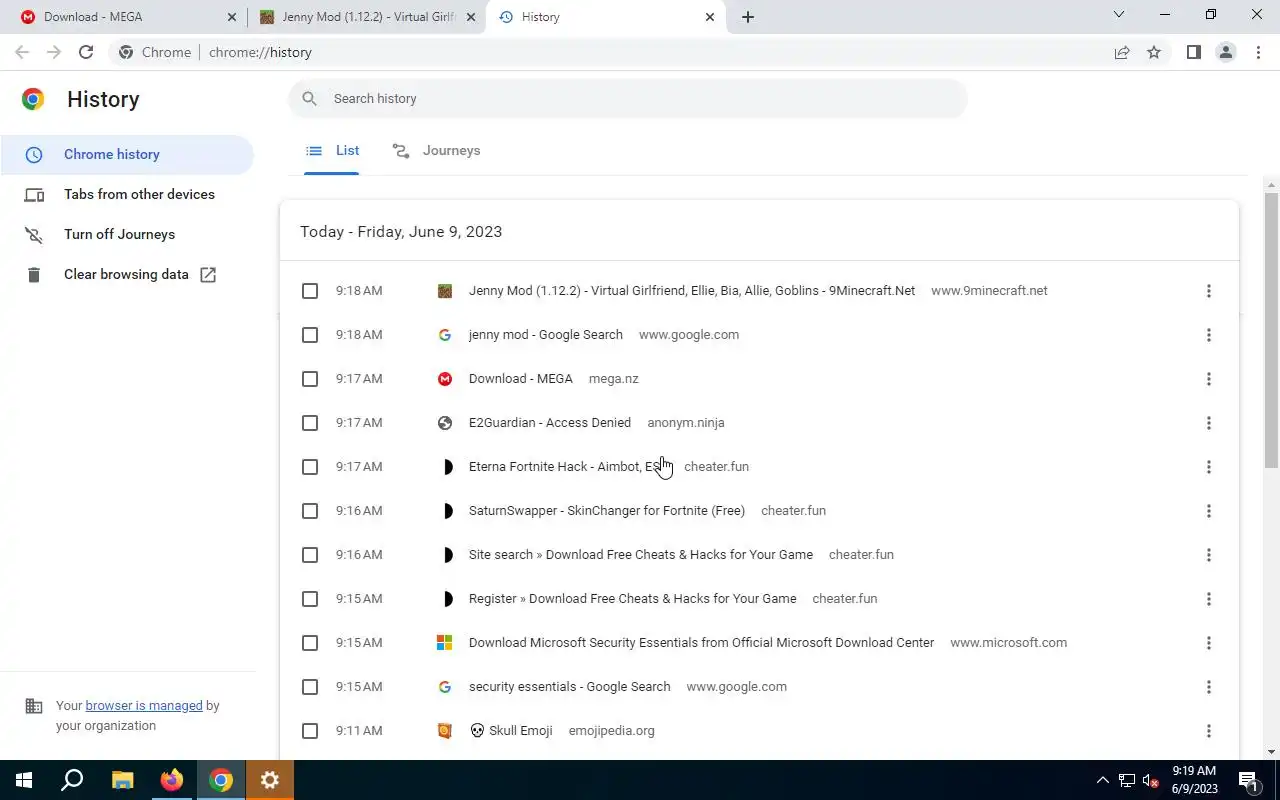
Task: Reload the history page
Action: point(86,52)
